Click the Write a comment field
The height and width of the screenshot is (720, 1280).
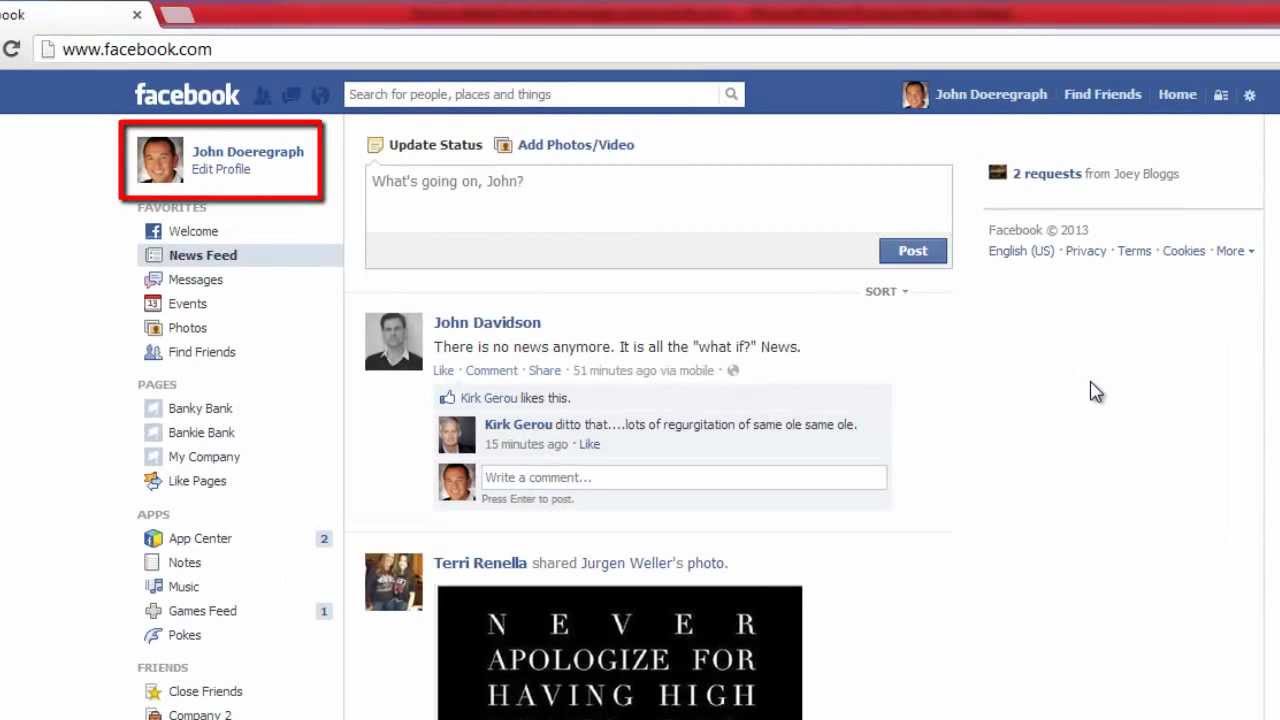coord(684,478)
